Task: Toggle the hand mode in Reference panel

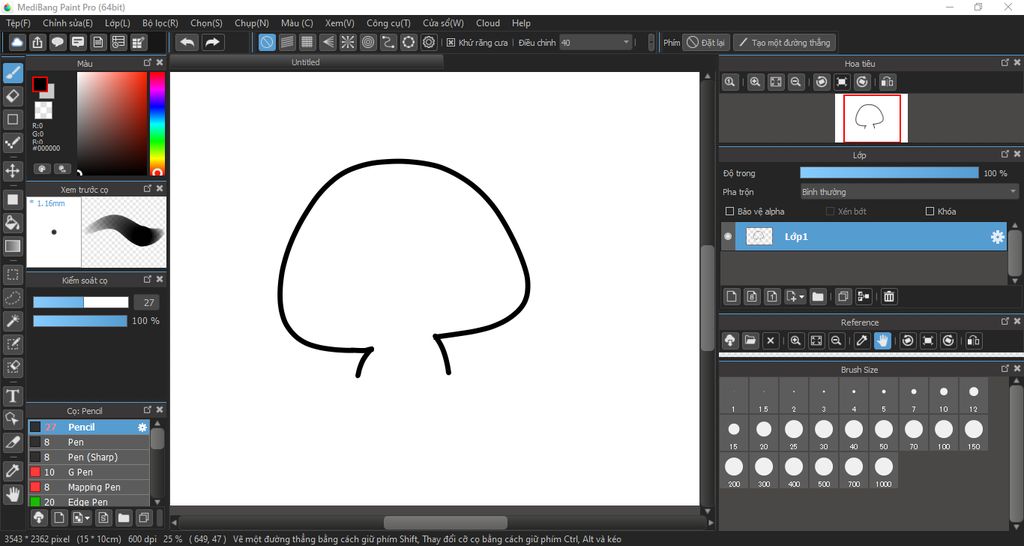Action: pos(882,341)
